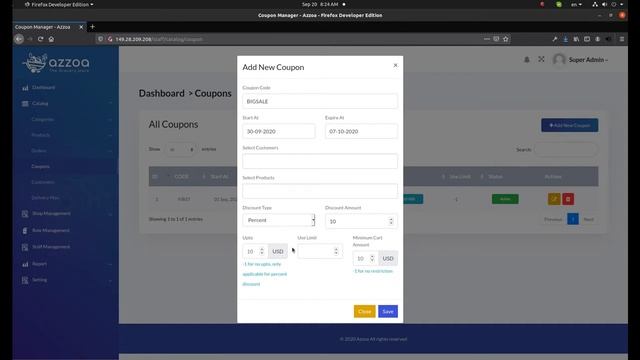The height and width of the screenshot is (360, 640).
Task: Sort table by CODE column
Action: point(181,177)
